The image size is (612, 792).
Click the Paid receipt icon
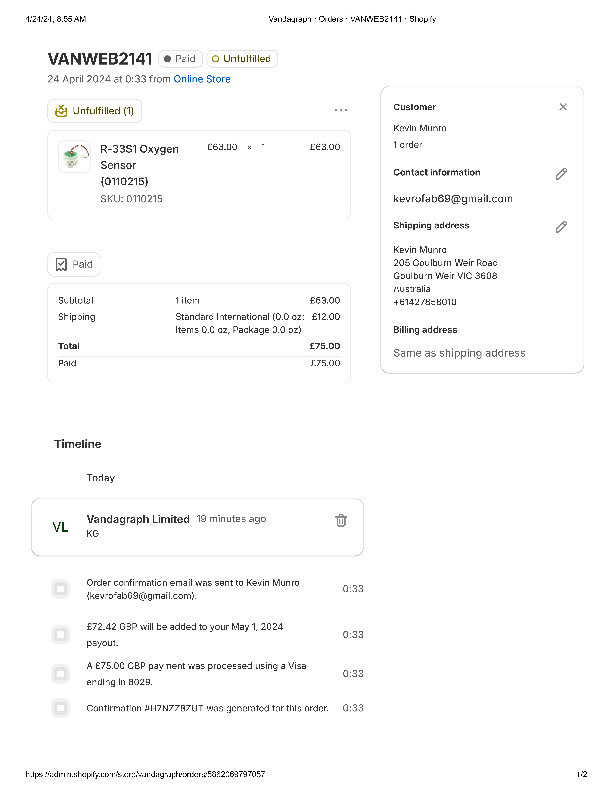pos(61,265)
